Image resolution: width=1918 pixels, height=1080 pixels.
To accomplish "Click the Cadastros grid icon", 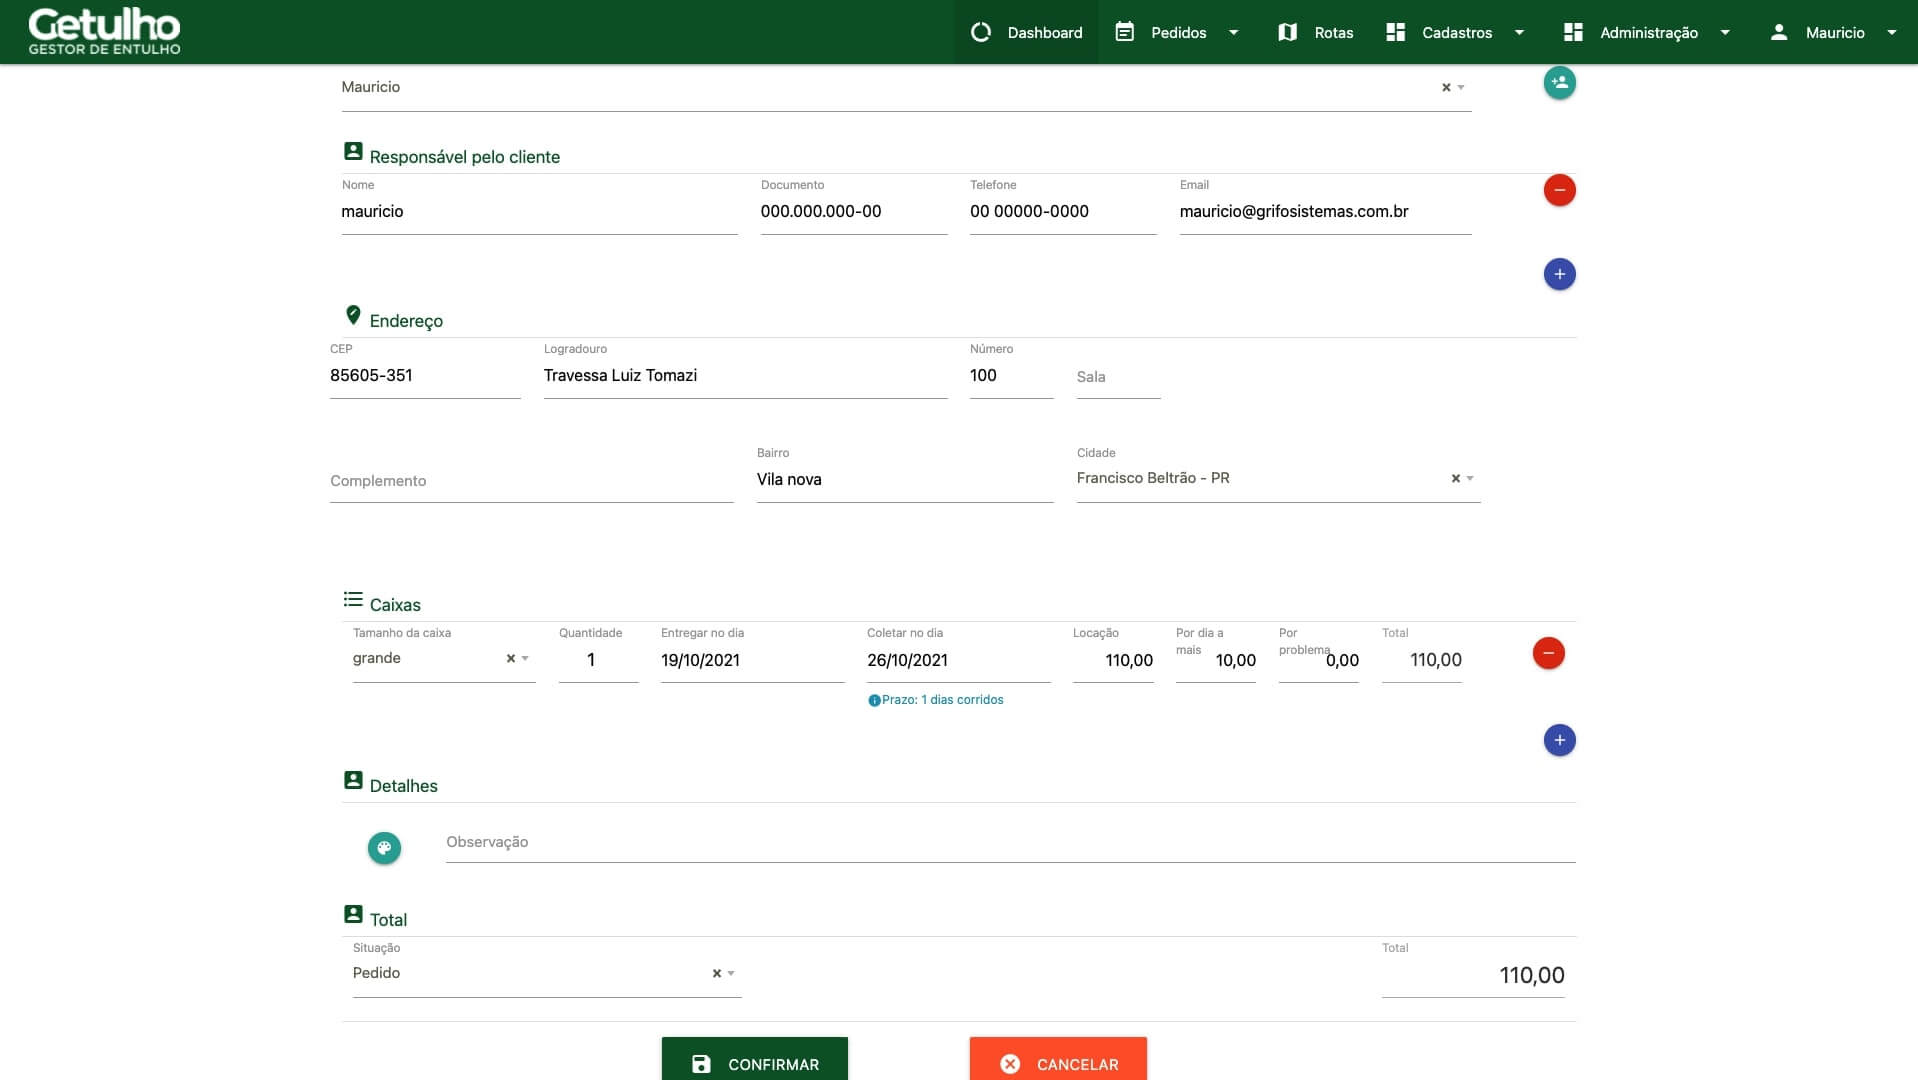I will click(1395, 32).
